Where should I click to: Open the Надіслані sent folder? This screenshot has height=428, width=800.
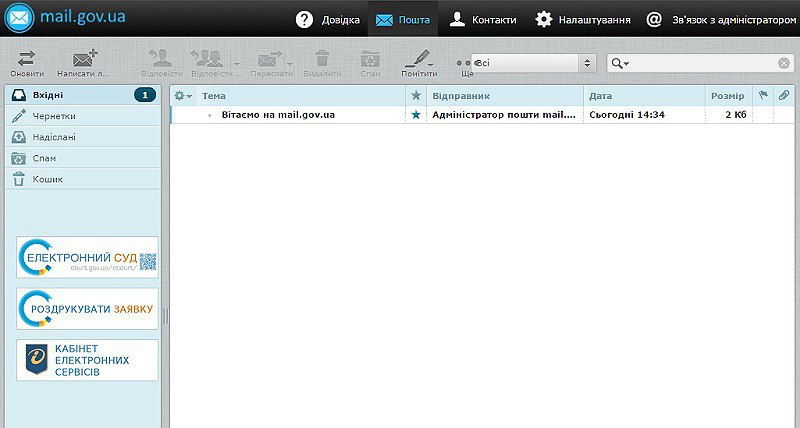54,137
